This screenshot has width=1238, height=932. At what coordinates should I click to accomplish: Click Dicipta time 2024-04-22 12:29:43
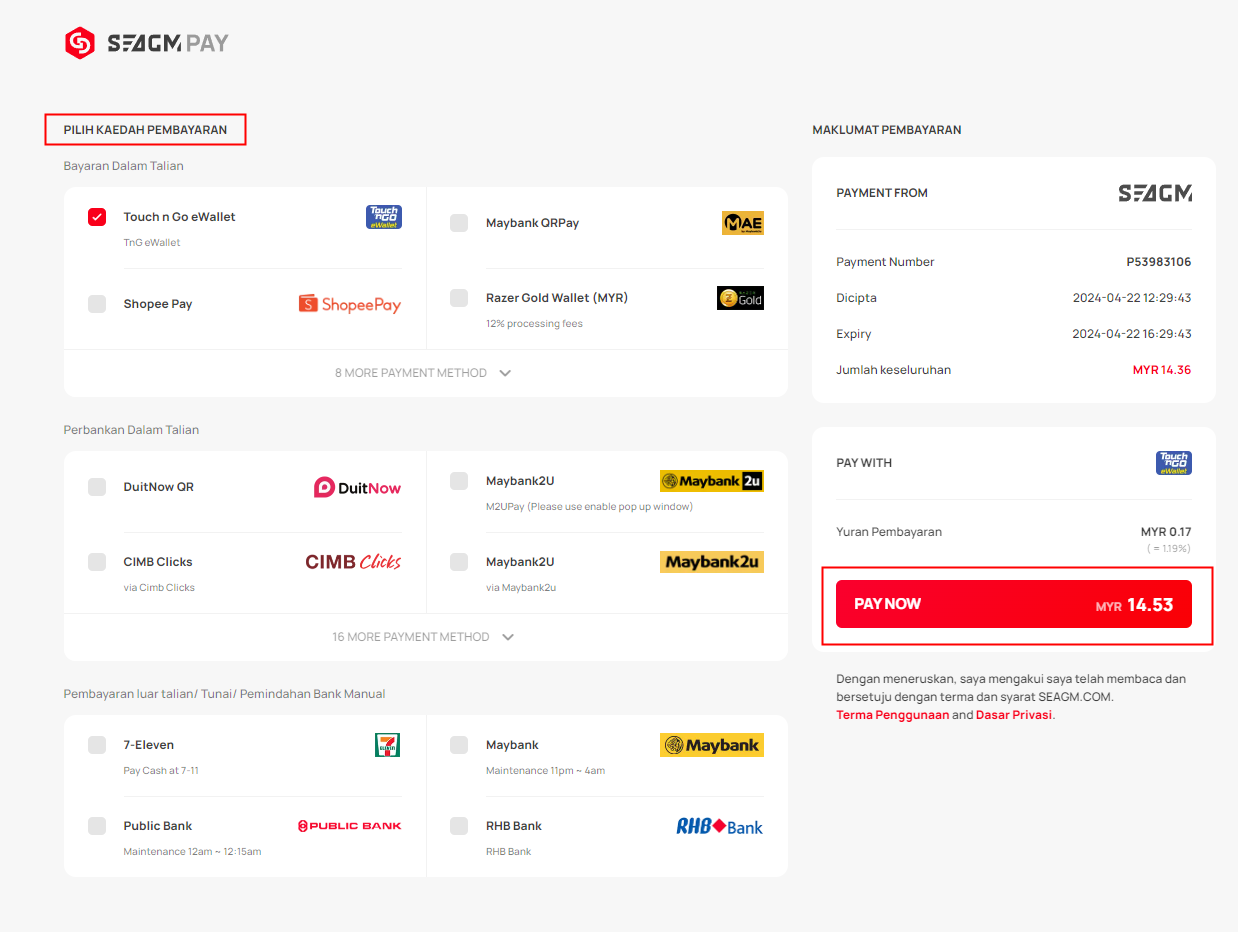pyautogui.click(x=1132, y=298)
